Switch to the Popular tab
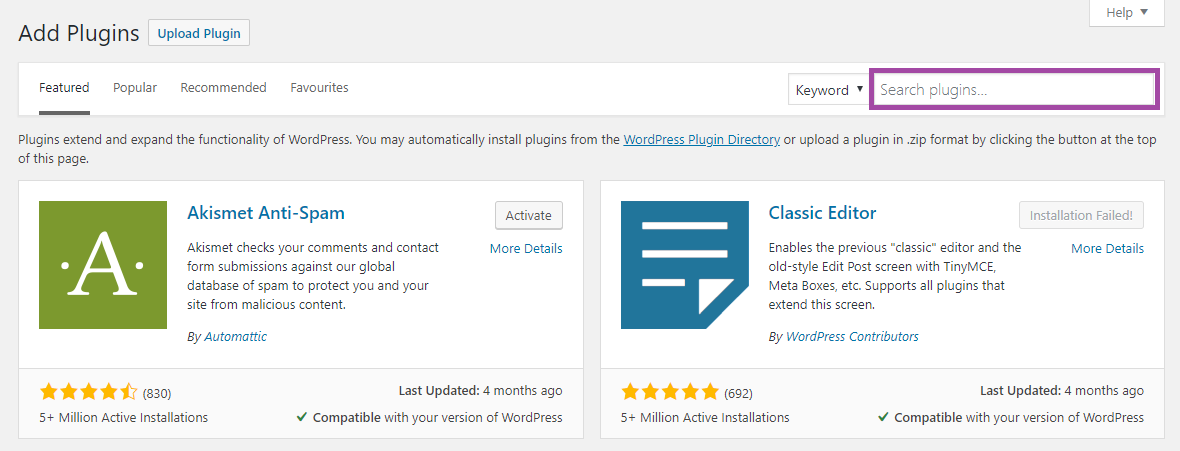The image size is (1180, 451). (135, 88)
